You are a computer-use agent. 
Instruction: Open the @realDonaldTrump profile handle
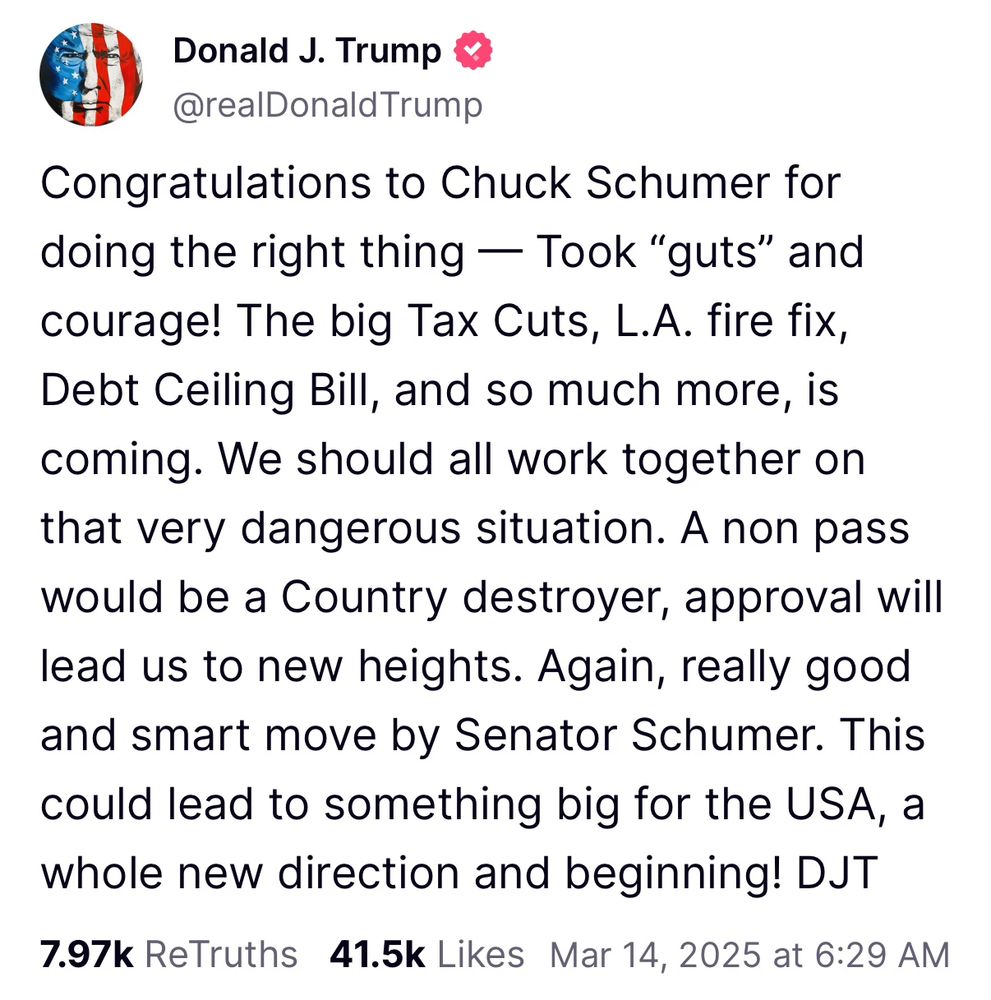327,103
